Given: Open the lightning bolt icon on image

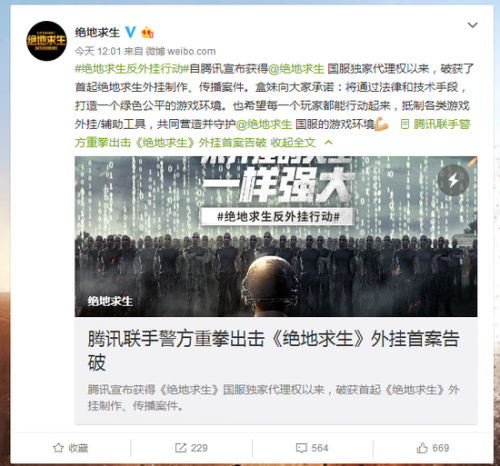Looking at the screenshot, I should 453,180.
